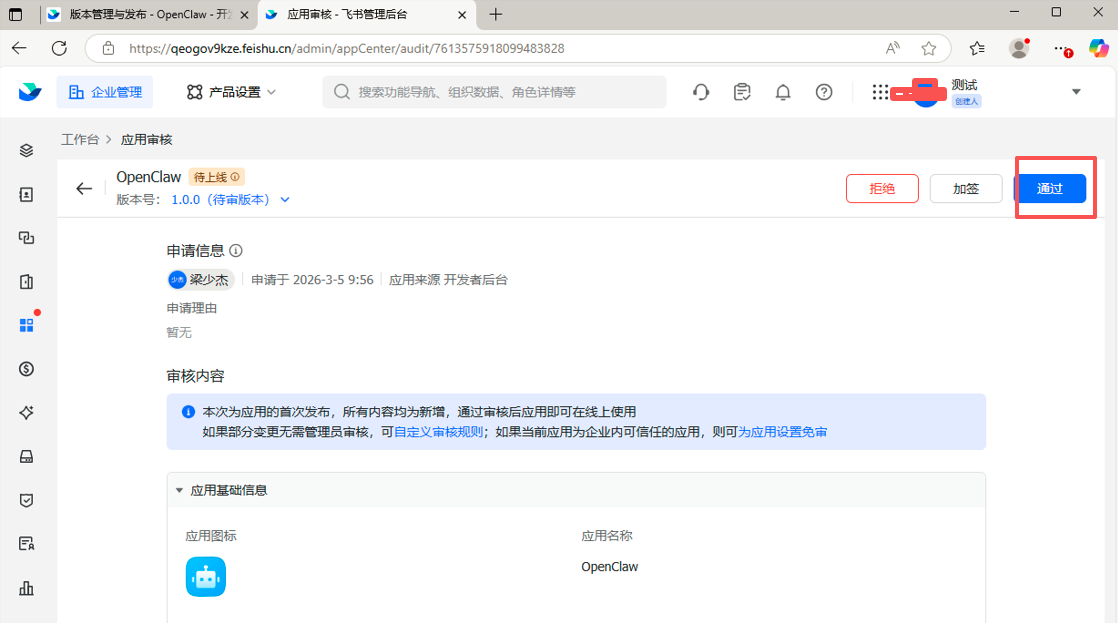Open the analytics bar chart icon in sidebar
Image resolution: width=1118 pixels, height=623 pixels.
(x=27, y=588)
